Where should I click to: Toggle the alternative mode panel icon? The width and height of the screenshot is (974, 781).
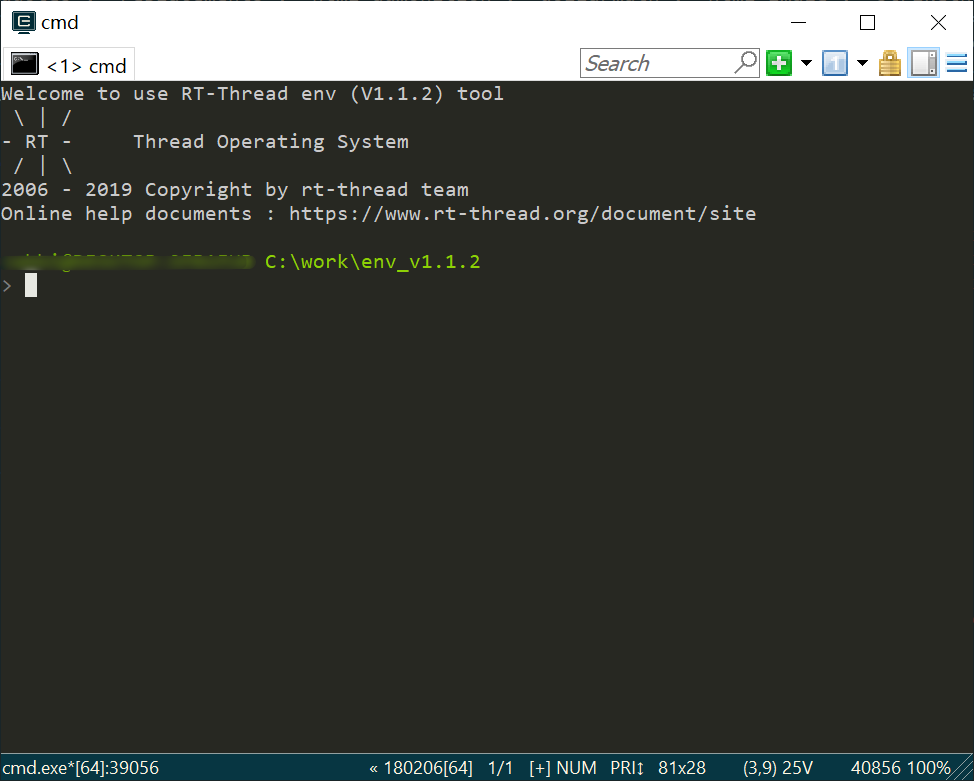pyautogui.click(x=924, y=63)
